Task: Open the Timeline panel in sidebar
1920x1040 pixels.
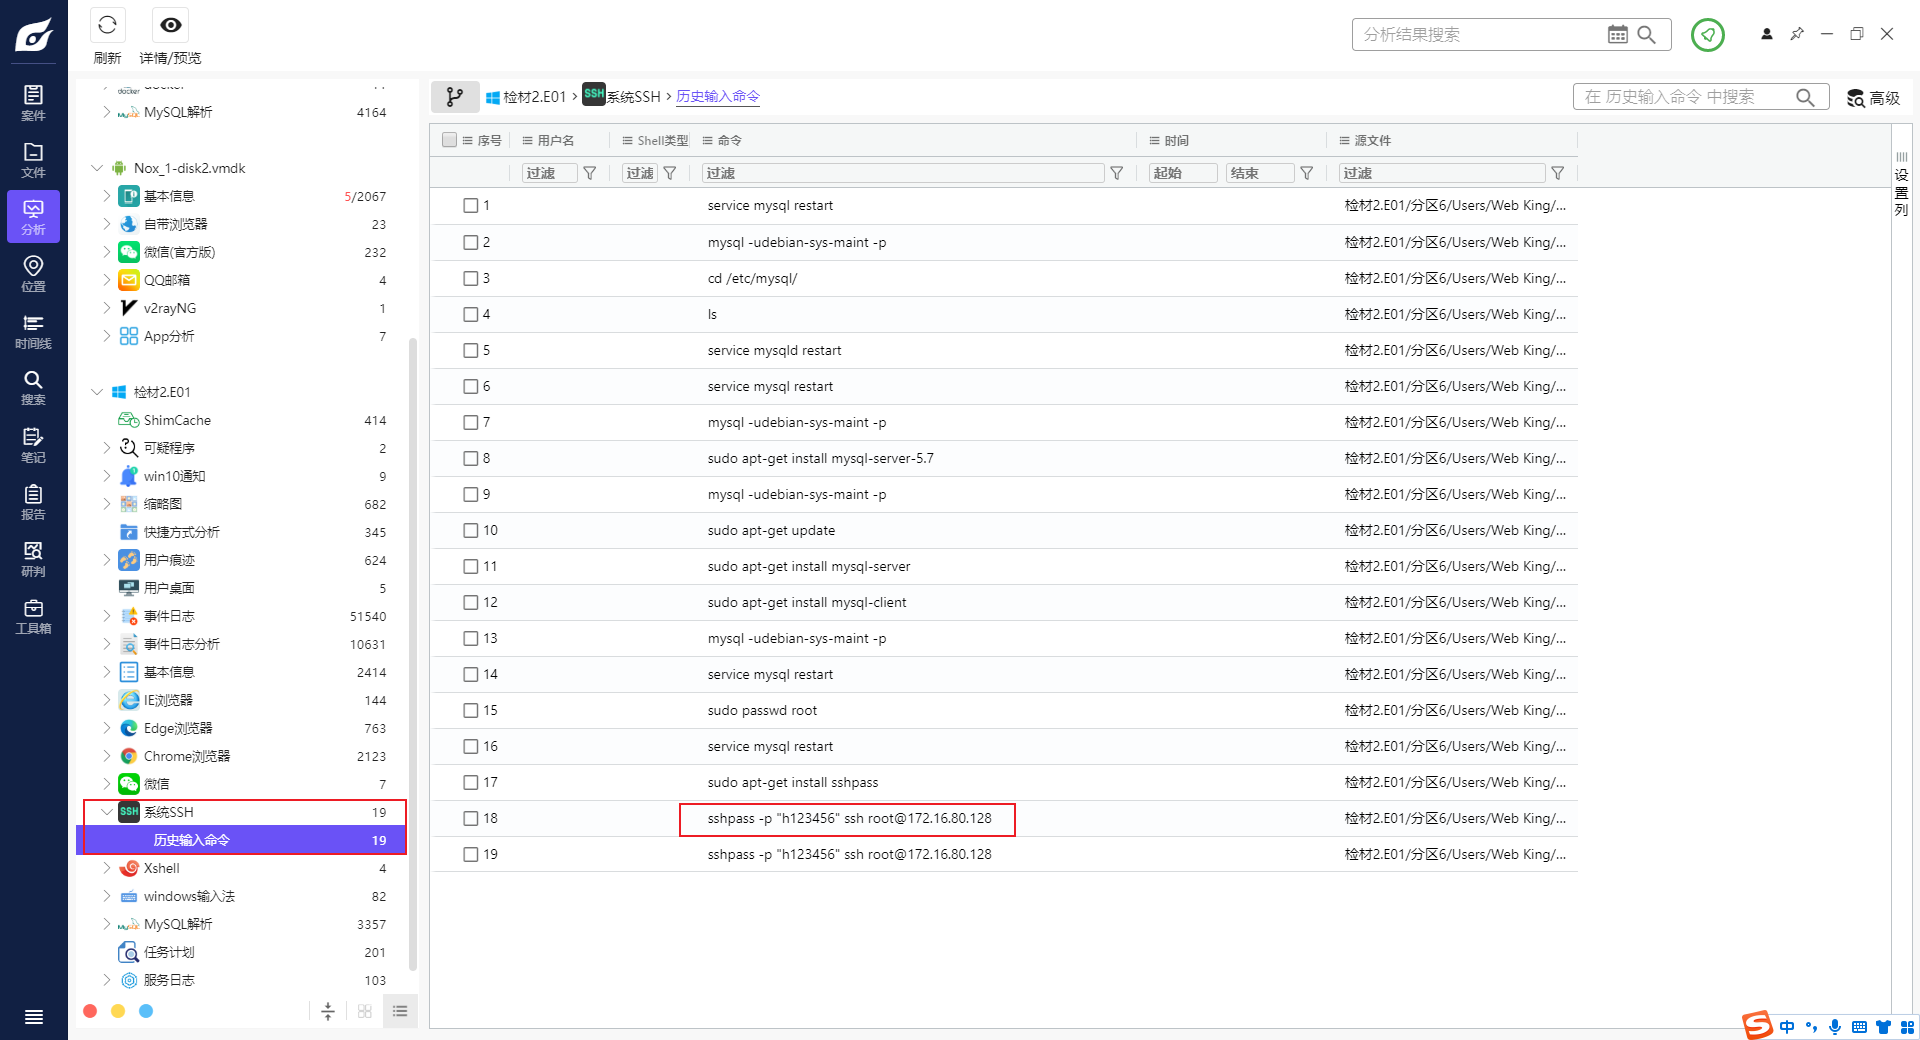Action: pyautogui.click(x=33, y=331)
